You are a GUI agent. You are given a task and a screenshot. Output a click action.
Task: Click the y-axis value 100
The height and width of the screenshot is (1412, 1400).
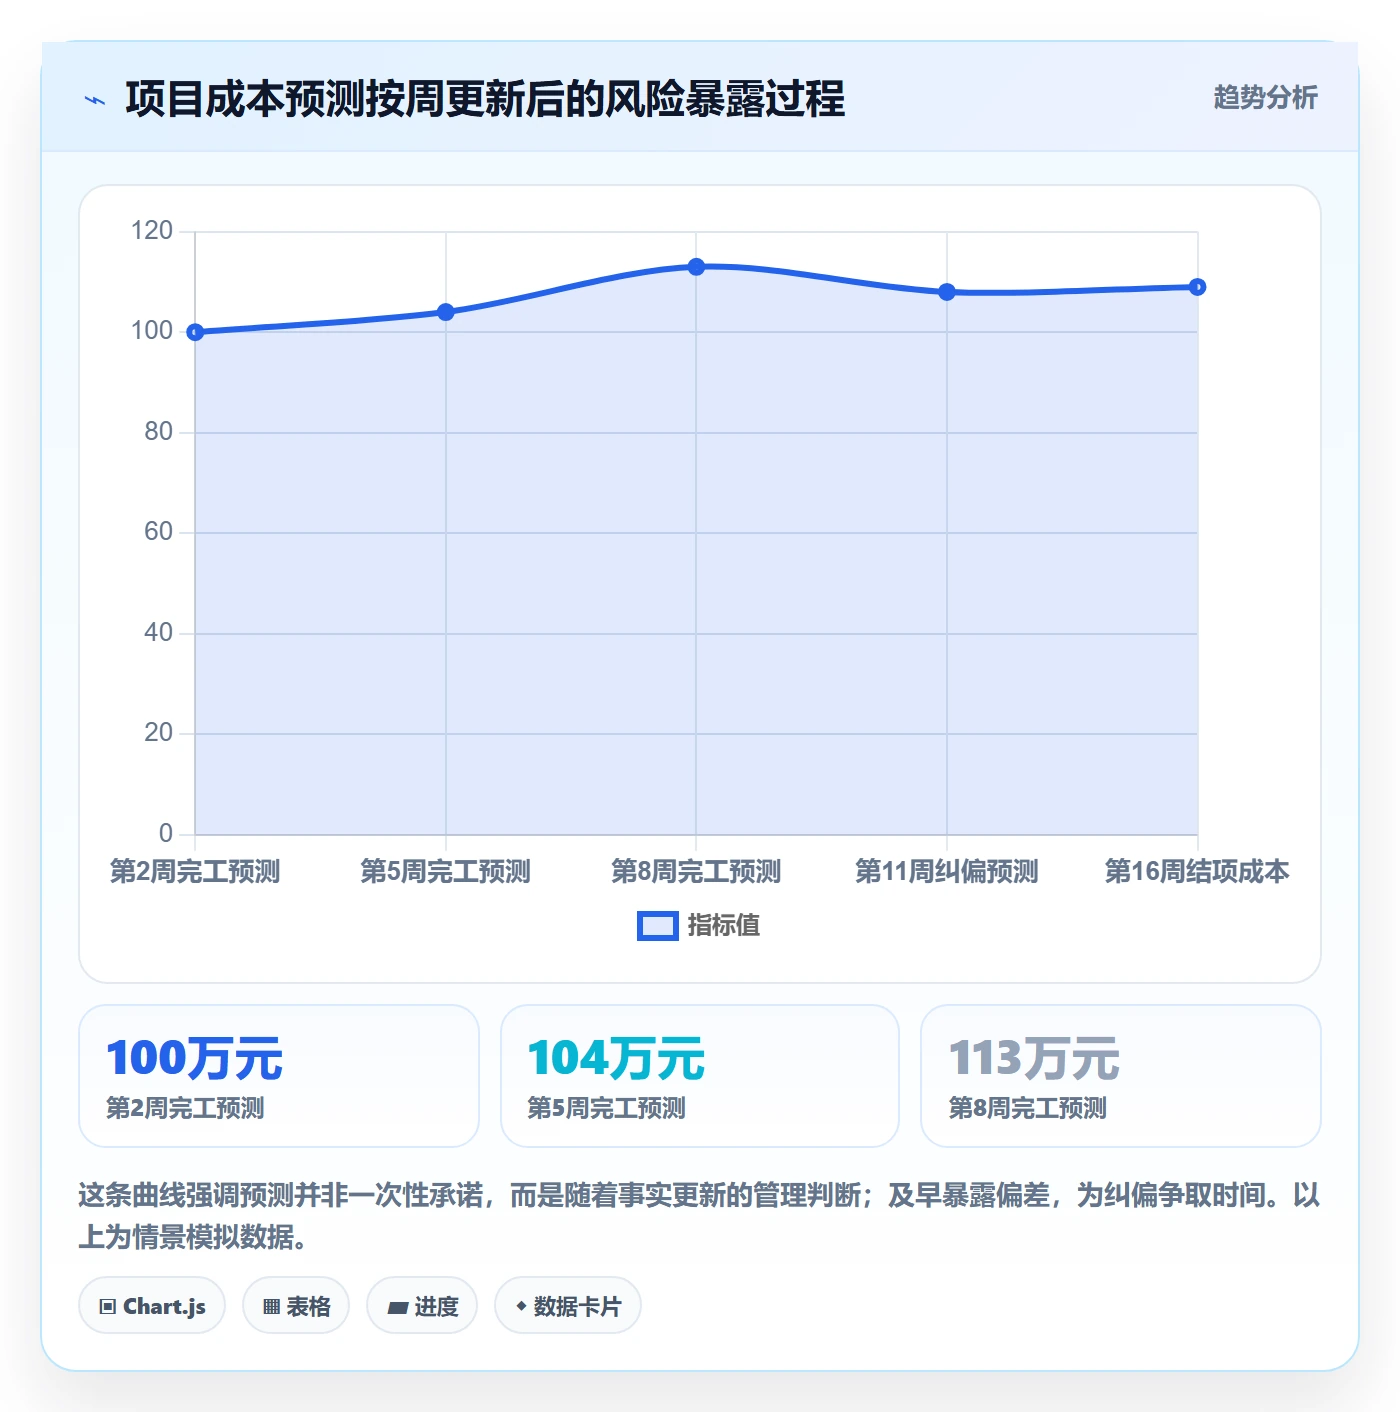(152, 331)
